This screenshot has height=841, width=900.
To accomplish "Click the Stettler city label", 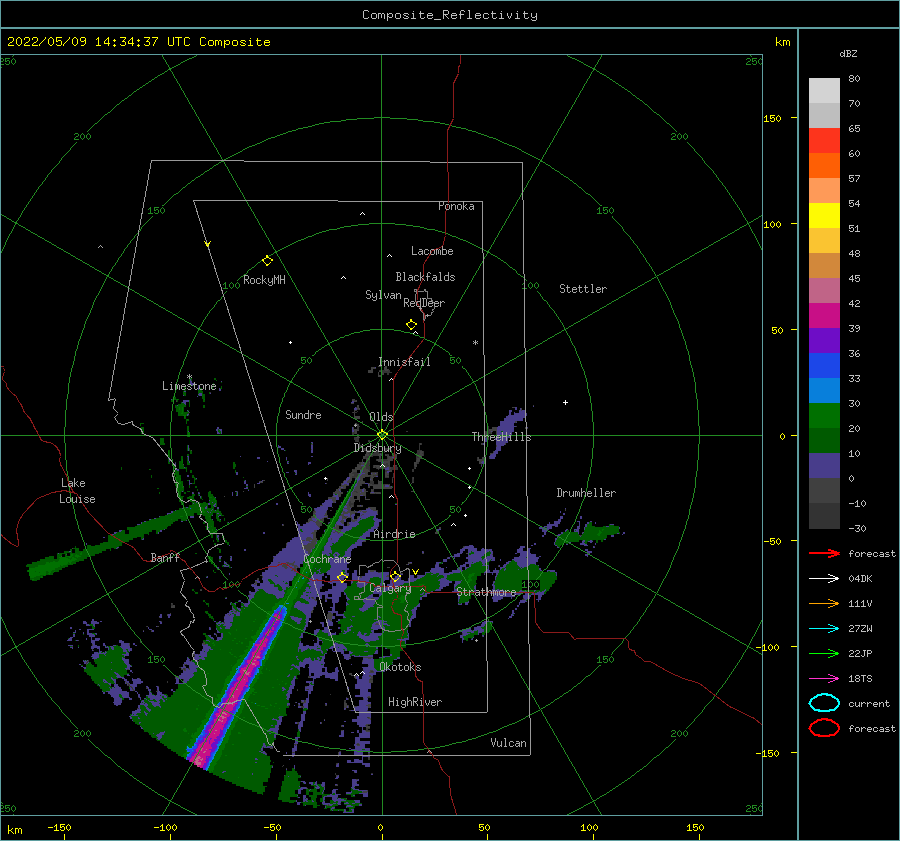I will [583, 289].
